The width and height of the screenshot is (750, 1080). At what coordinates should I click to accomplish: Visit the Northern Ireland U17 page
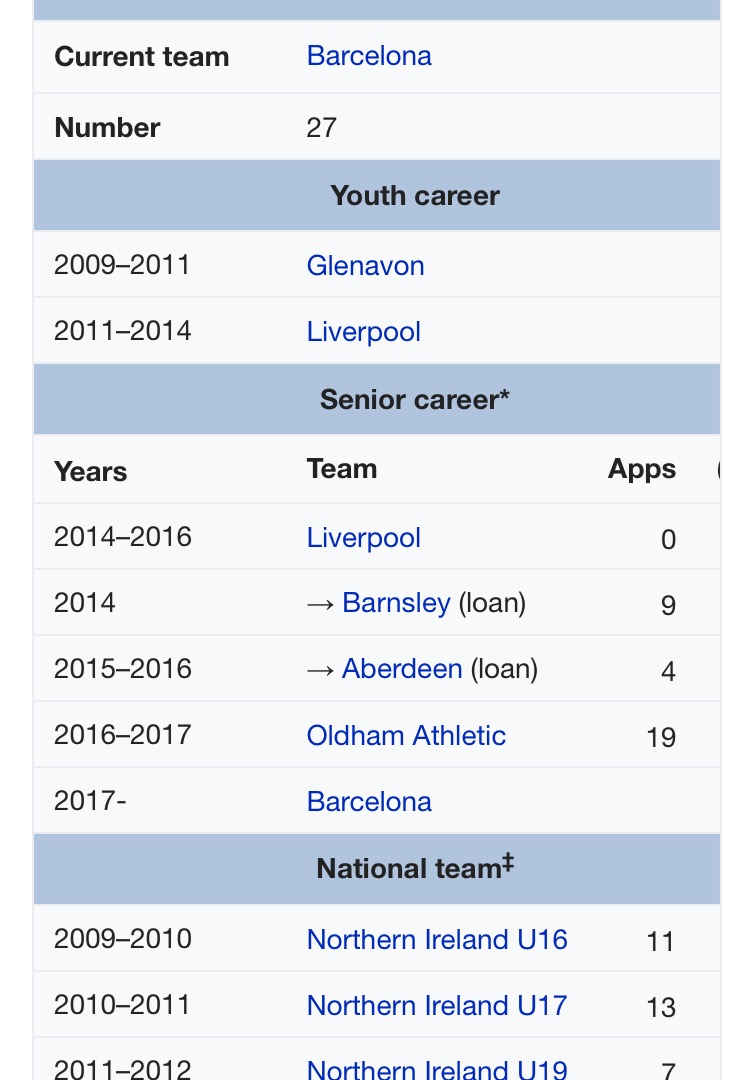(x=437, y=1005)
